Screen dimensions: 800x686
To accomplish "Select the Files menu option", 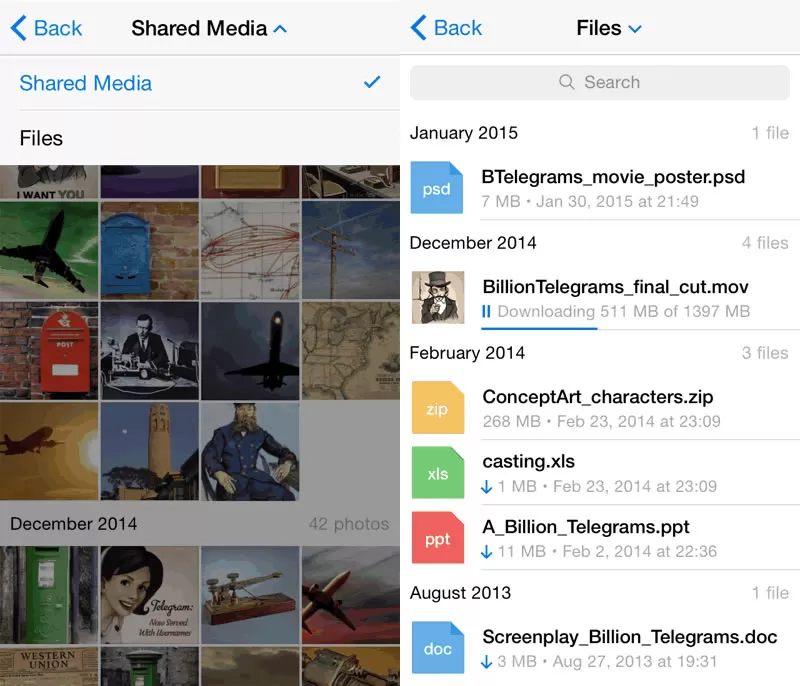I will click(x=200, y=138).
